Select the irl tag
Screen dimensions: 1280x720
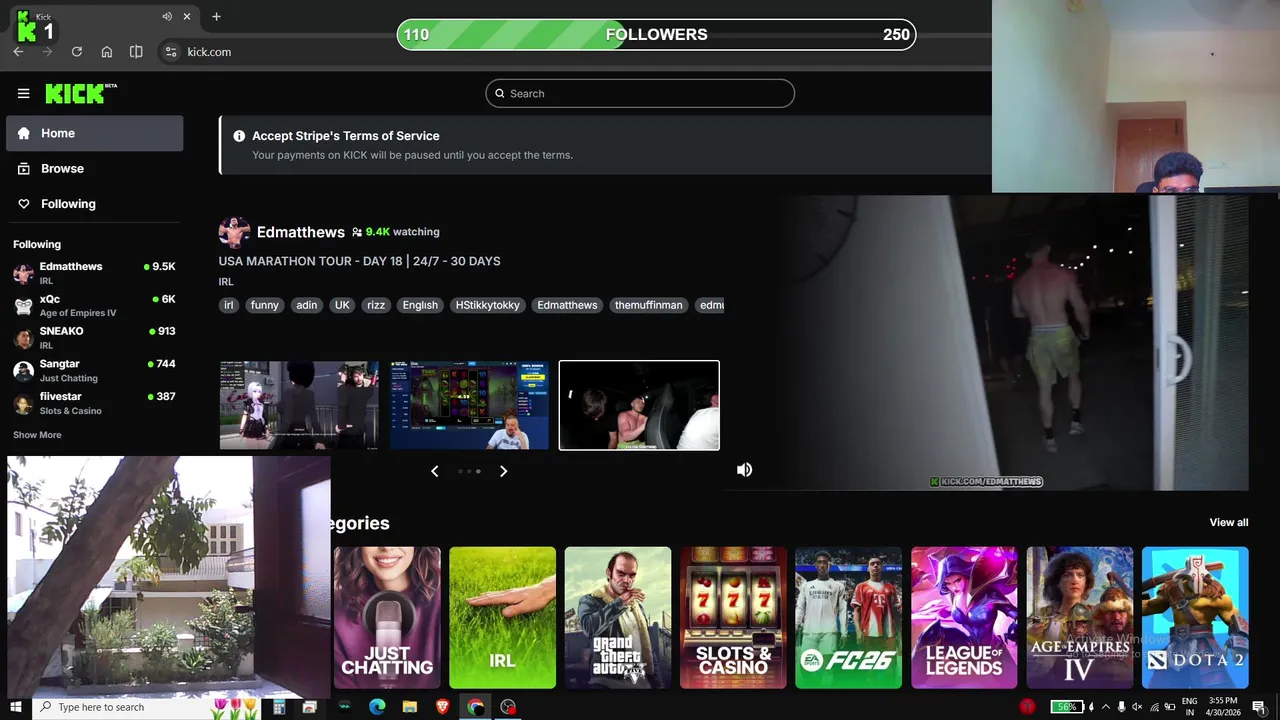point(229,305)
